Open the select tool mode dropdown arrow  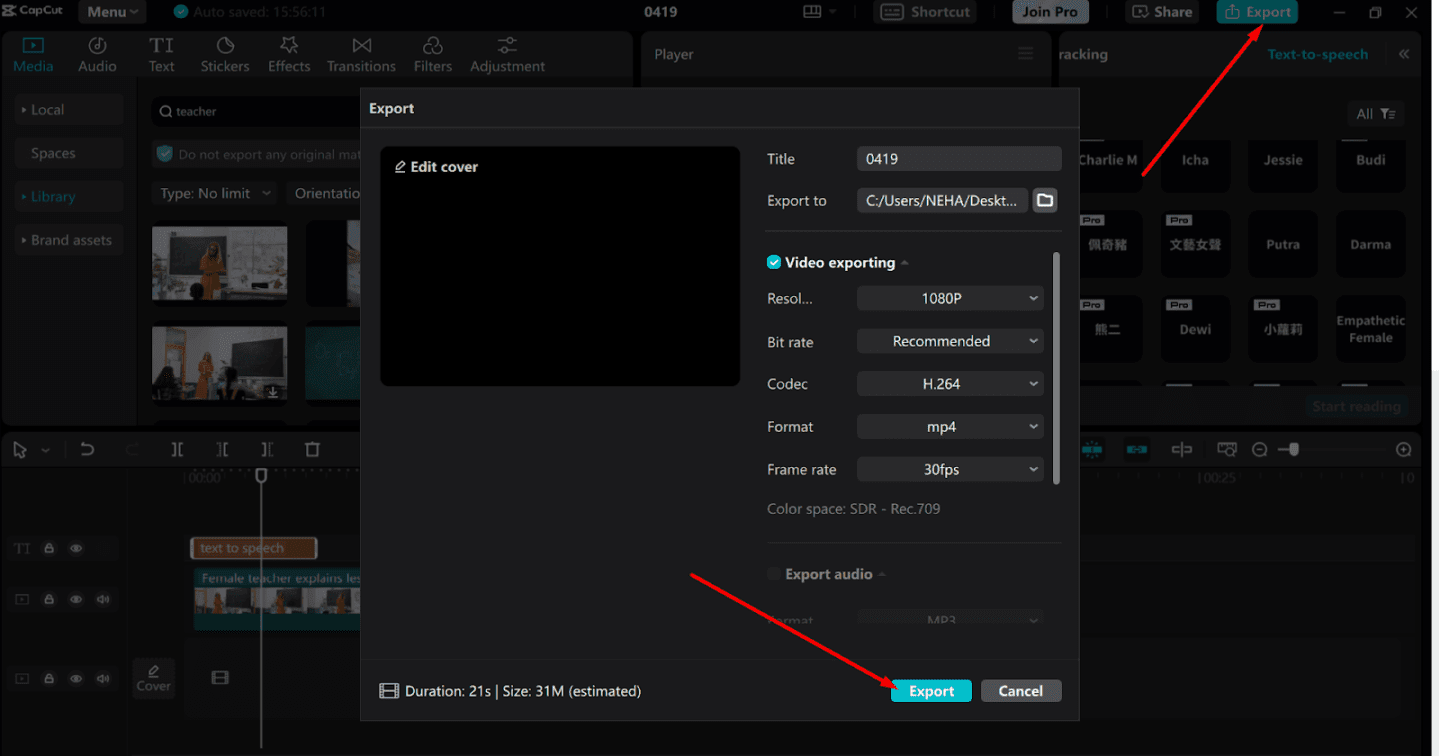[x=45, y=451]
